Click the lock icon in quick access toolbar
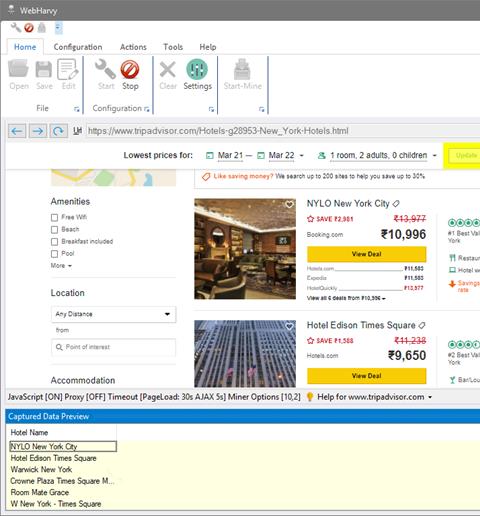The height and width of the screenshot is (516, 480). (x=42, y=28)
